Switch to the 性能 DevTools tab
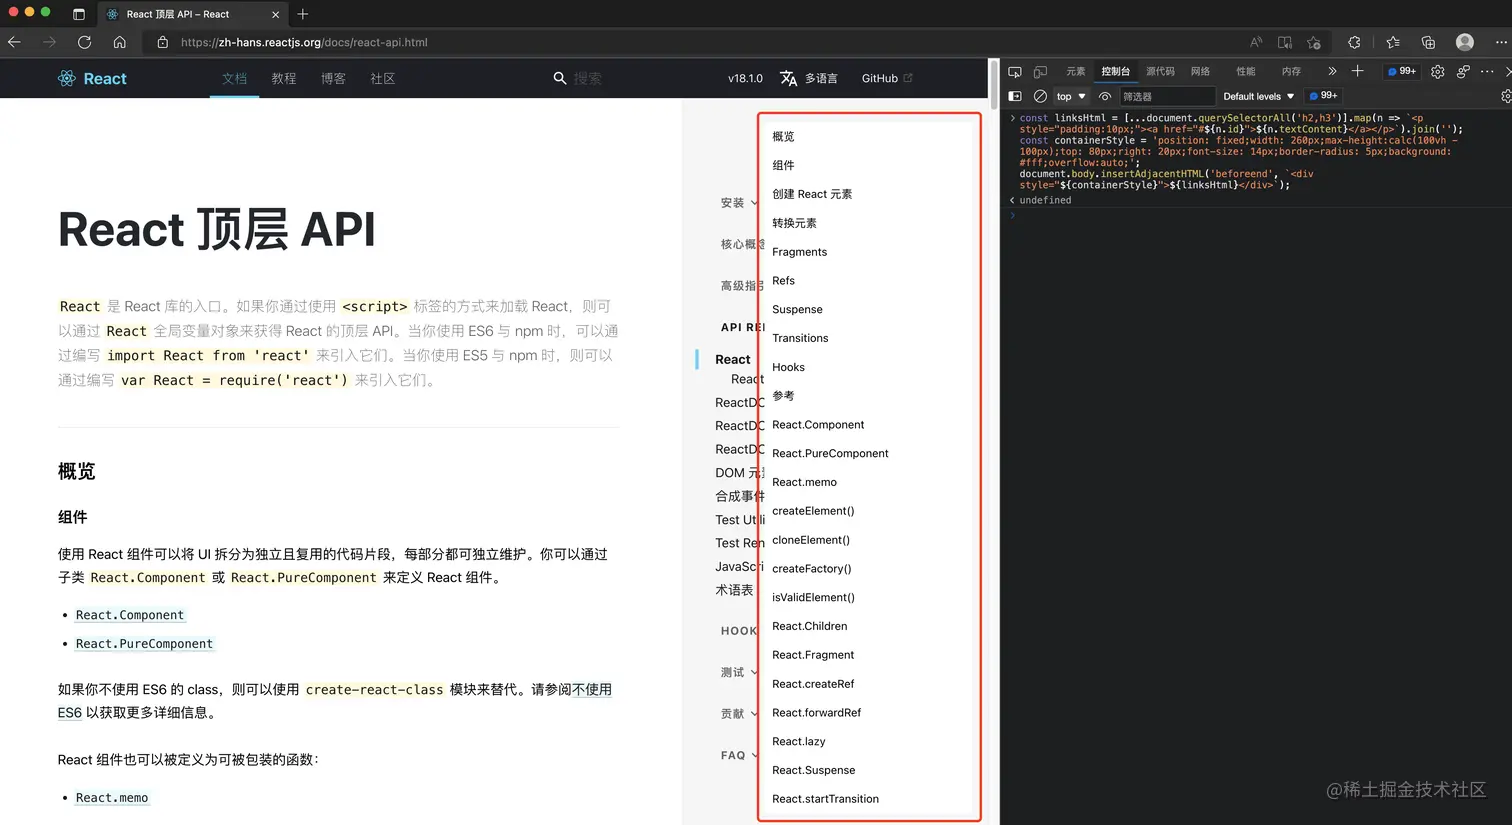This screenshot has width=1512, height=825. pos(1245,72)
